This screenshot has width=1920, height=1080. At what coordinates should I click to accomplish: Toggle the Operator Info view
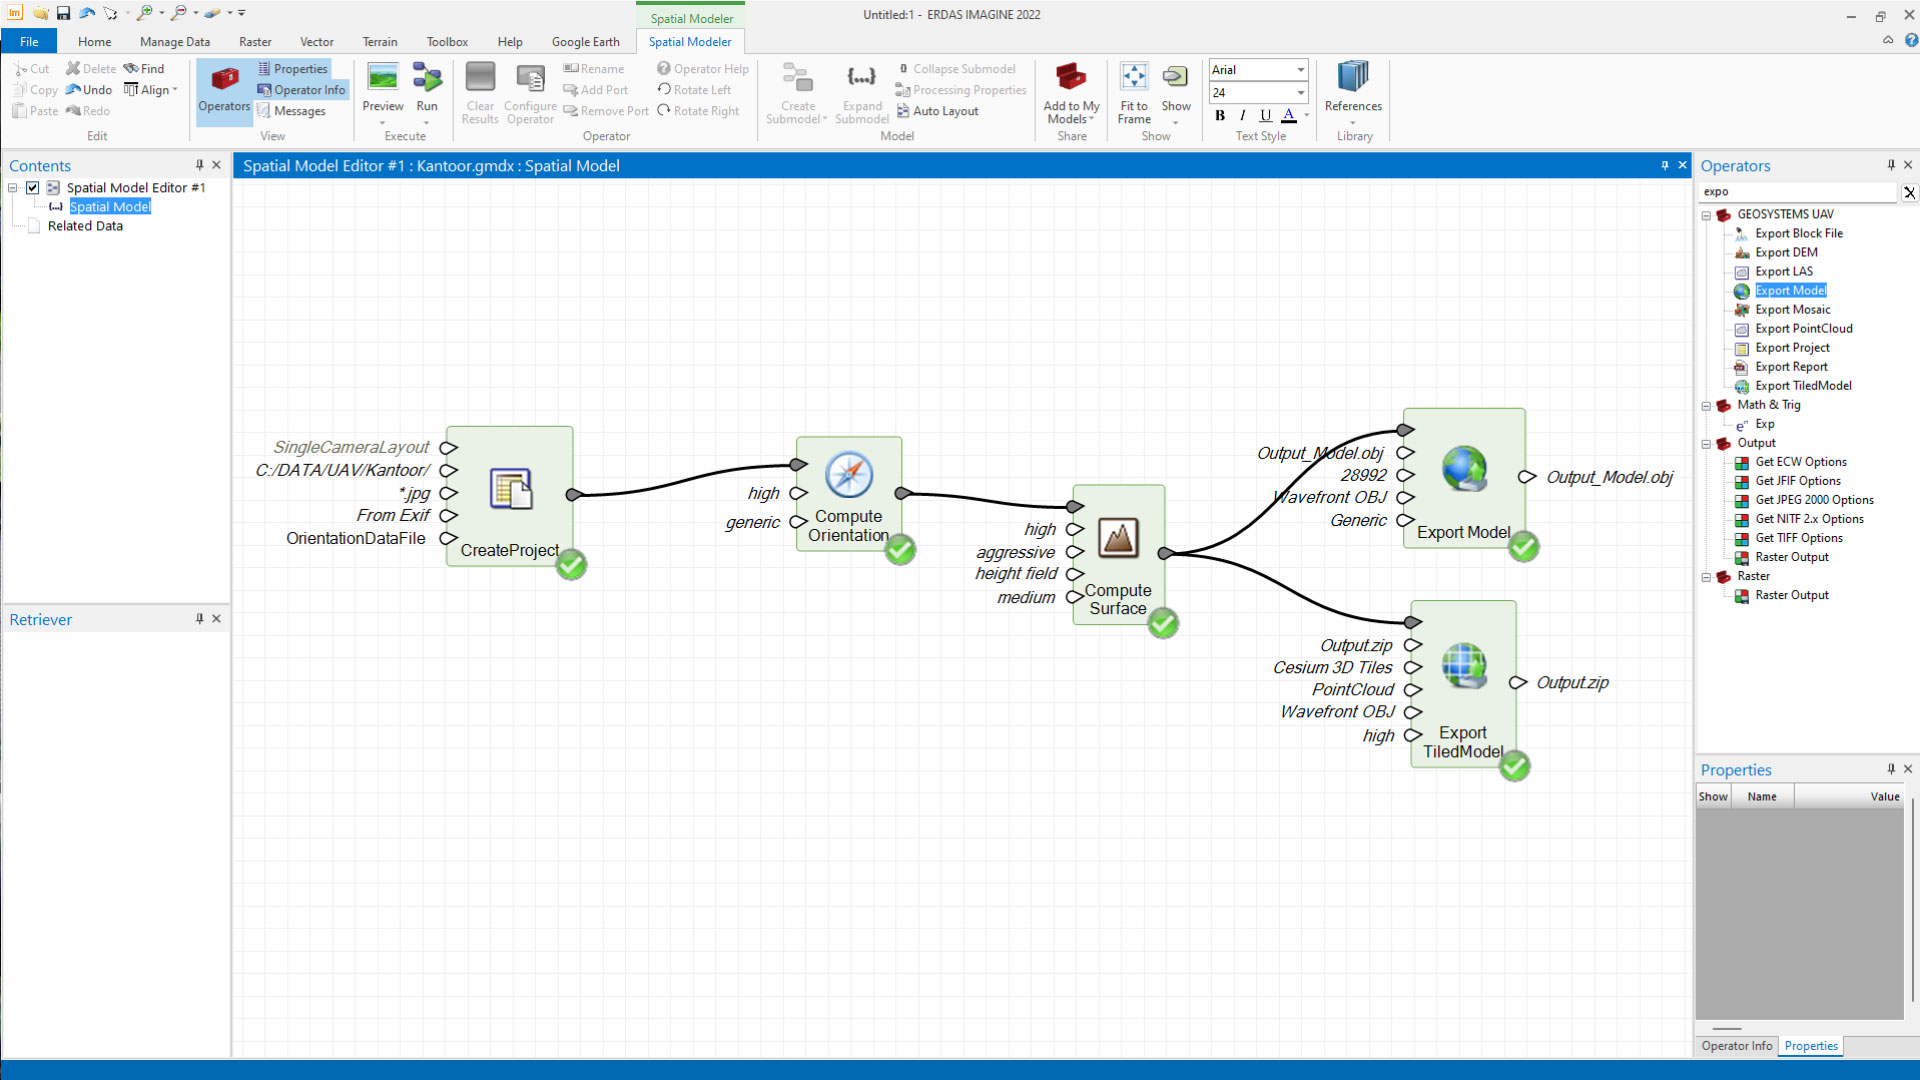point(301,90)
